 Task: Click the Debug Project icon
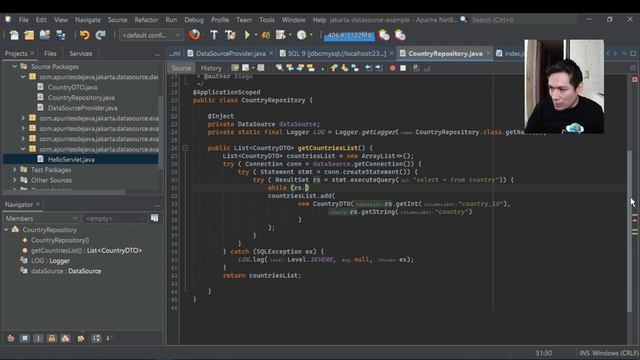click(x=281, y=36)
